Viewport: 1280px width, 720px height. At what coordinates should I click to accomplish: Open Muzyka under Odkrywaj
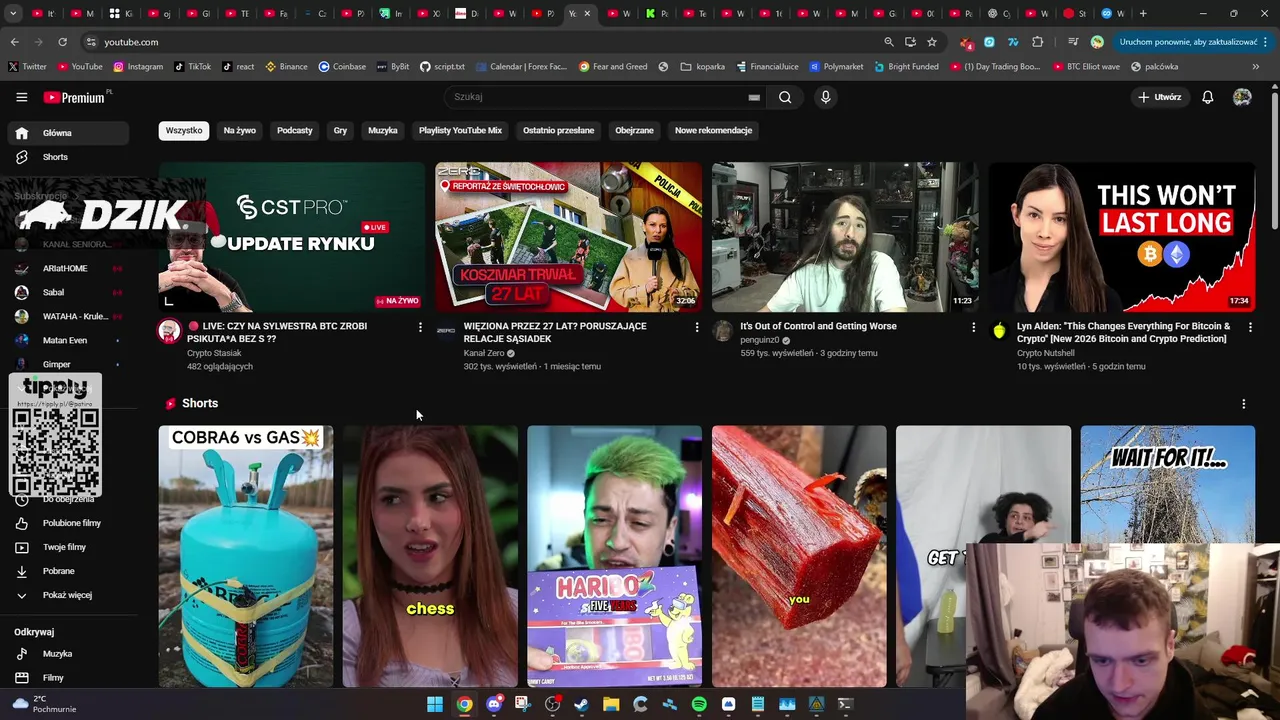(x=68, y=654)
